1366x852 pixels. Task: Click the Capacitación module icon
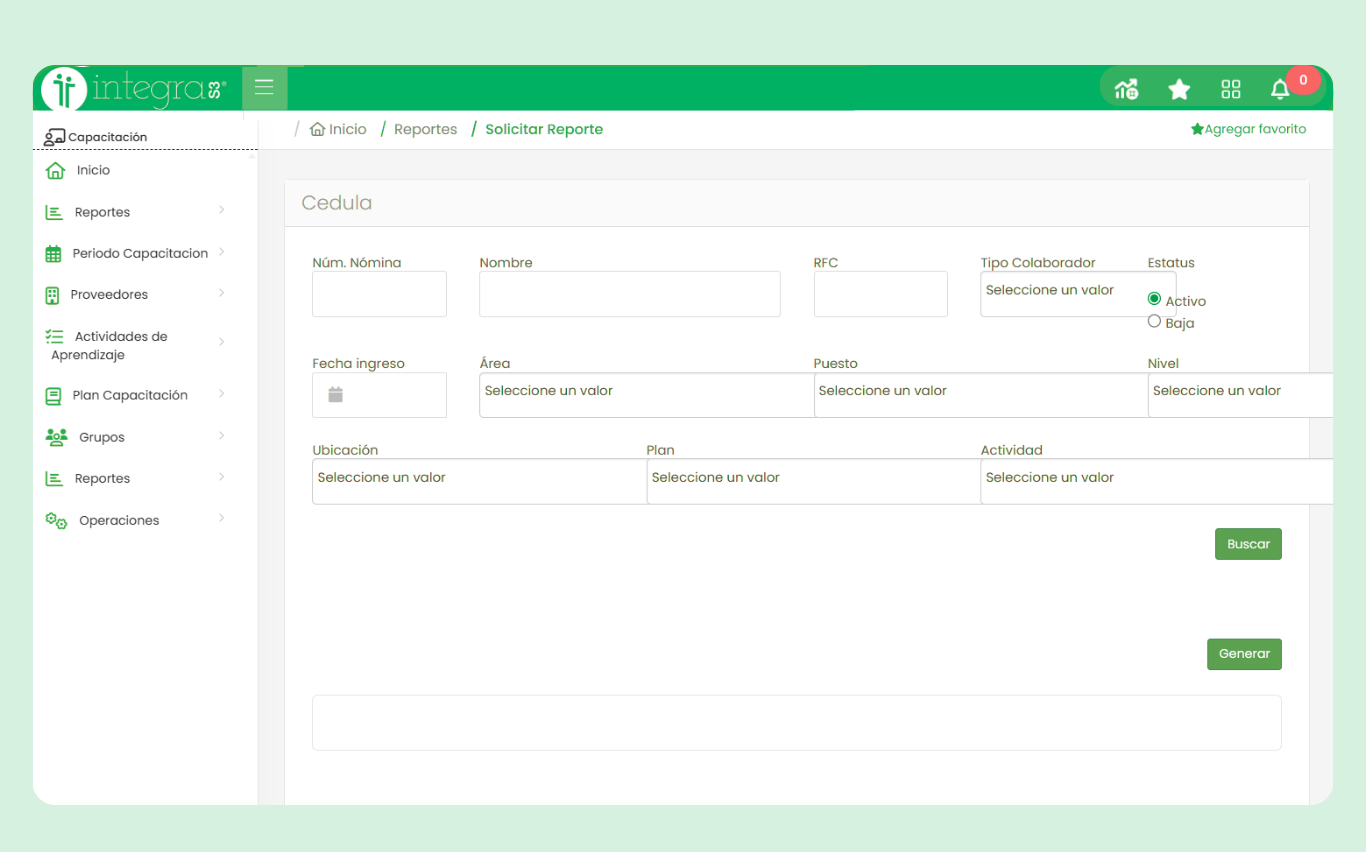tap(55, 137)
